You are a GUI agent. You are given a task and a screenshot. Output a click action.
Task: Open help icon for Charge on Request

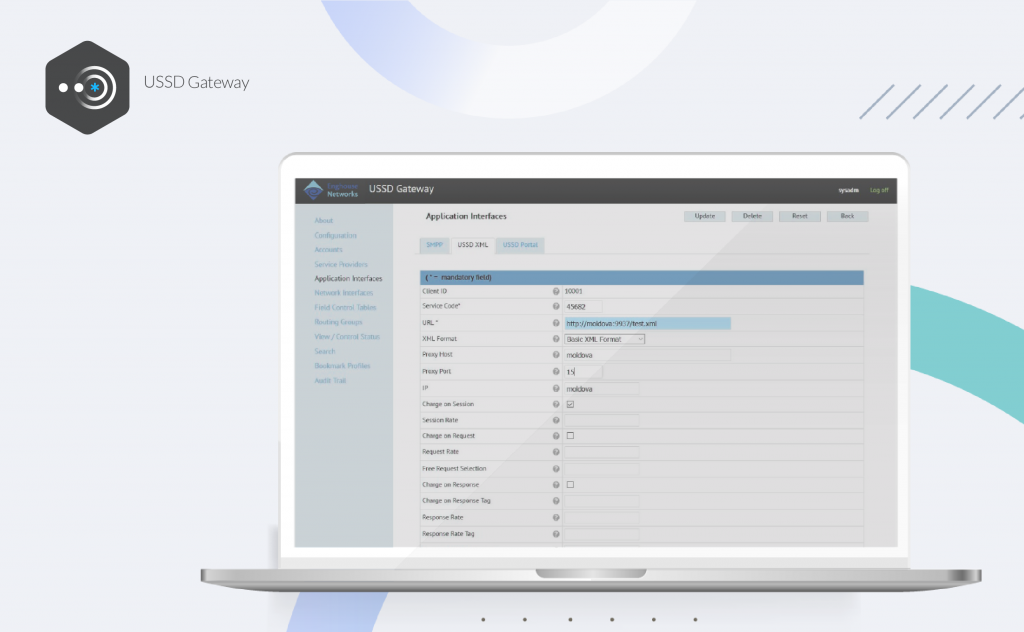556,435
